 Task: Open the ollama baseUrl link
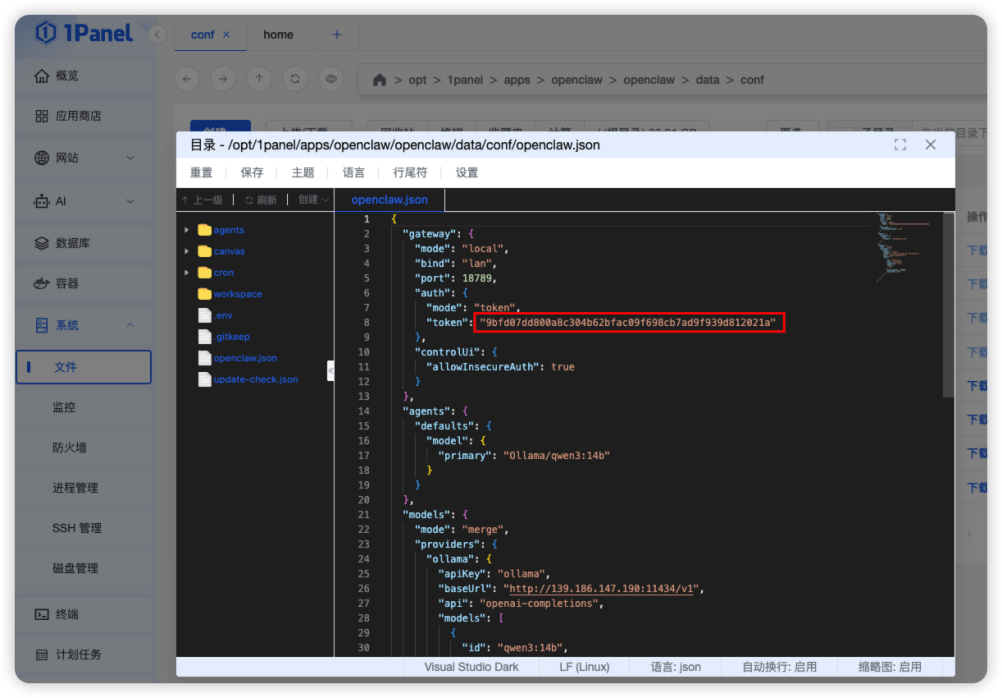[x=601, y=589]
